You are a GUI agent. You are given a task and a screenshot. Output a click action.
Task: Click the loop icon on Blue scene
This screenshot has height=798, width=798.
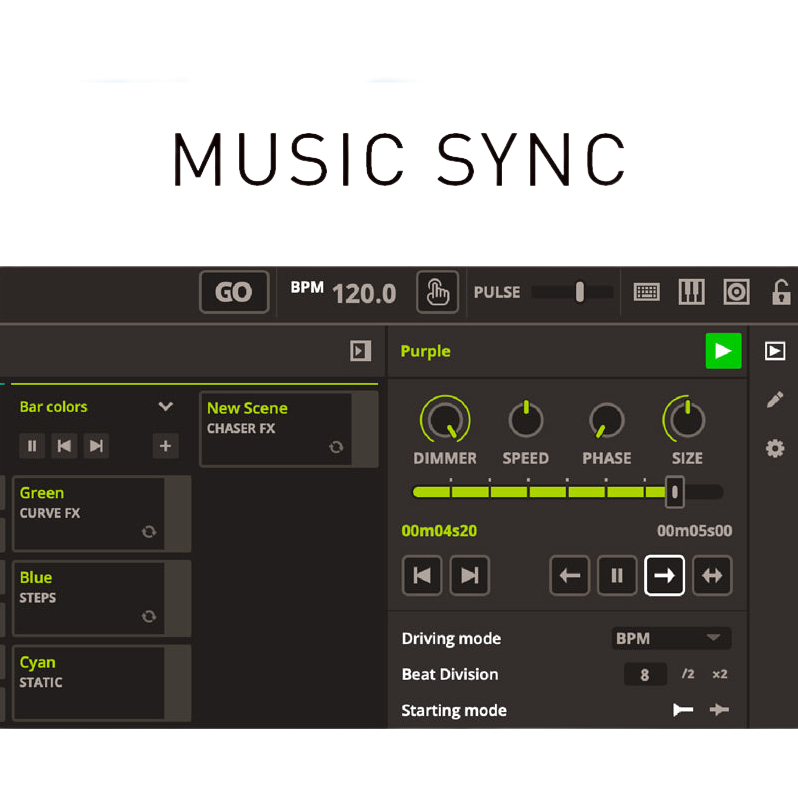tap(149, 616)
